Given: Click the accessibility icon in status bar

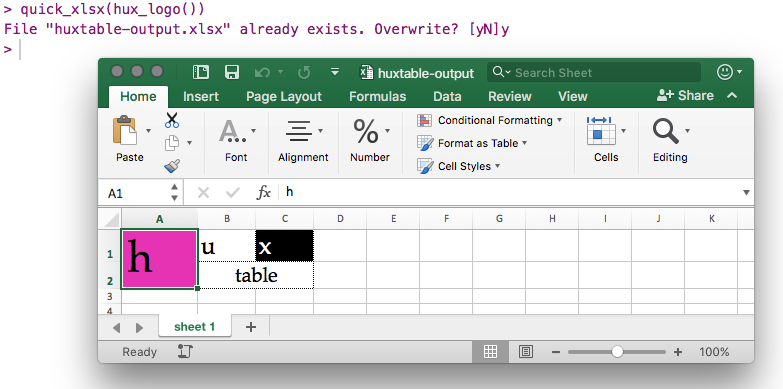Looking at the screenshot, I should coord(185,352).
